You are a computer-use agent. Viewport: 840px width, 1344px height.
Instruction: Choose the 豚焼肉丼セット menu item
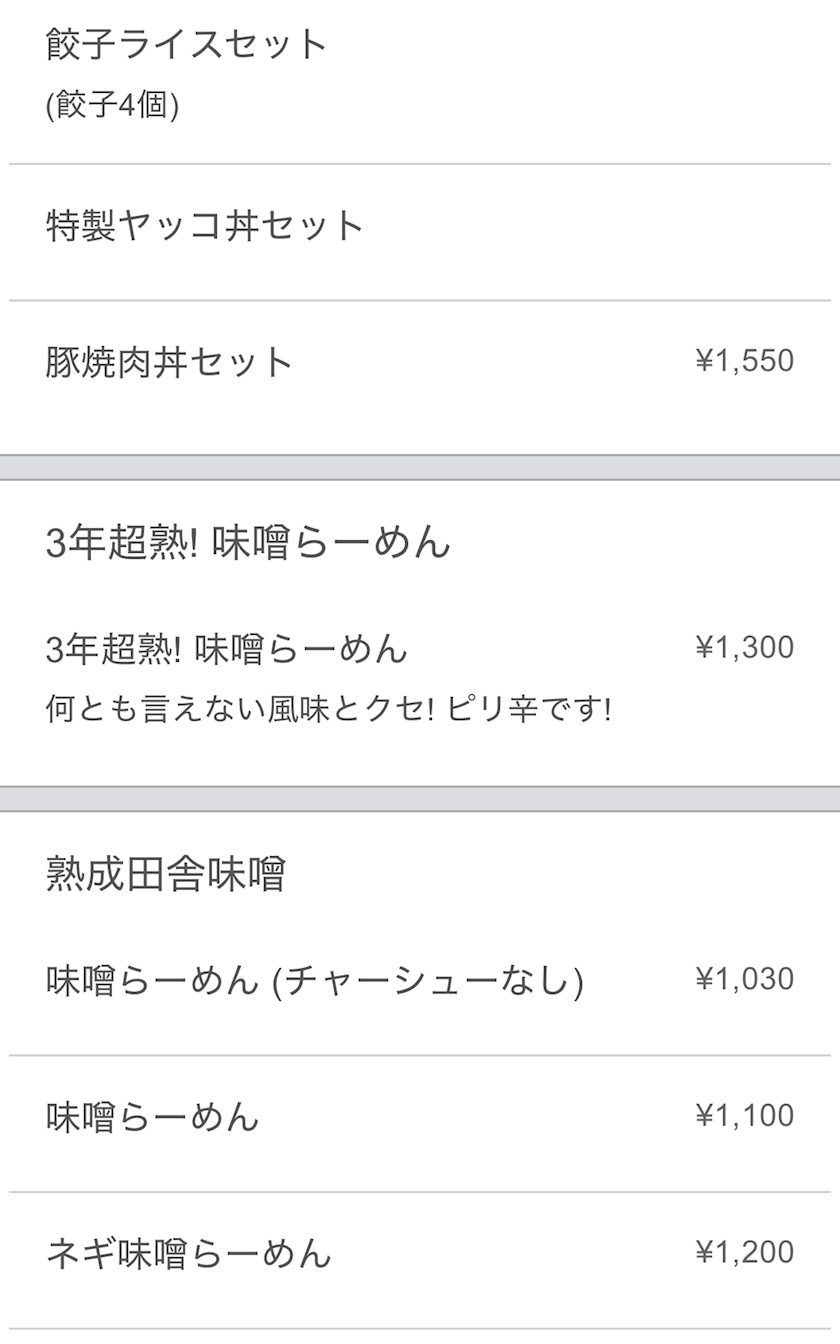pos(169,362)
